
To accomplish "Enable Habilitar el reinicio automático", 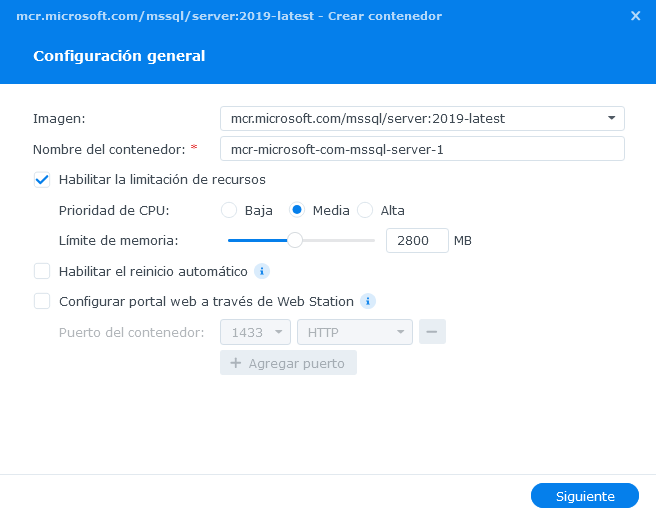I will [42, 271].
